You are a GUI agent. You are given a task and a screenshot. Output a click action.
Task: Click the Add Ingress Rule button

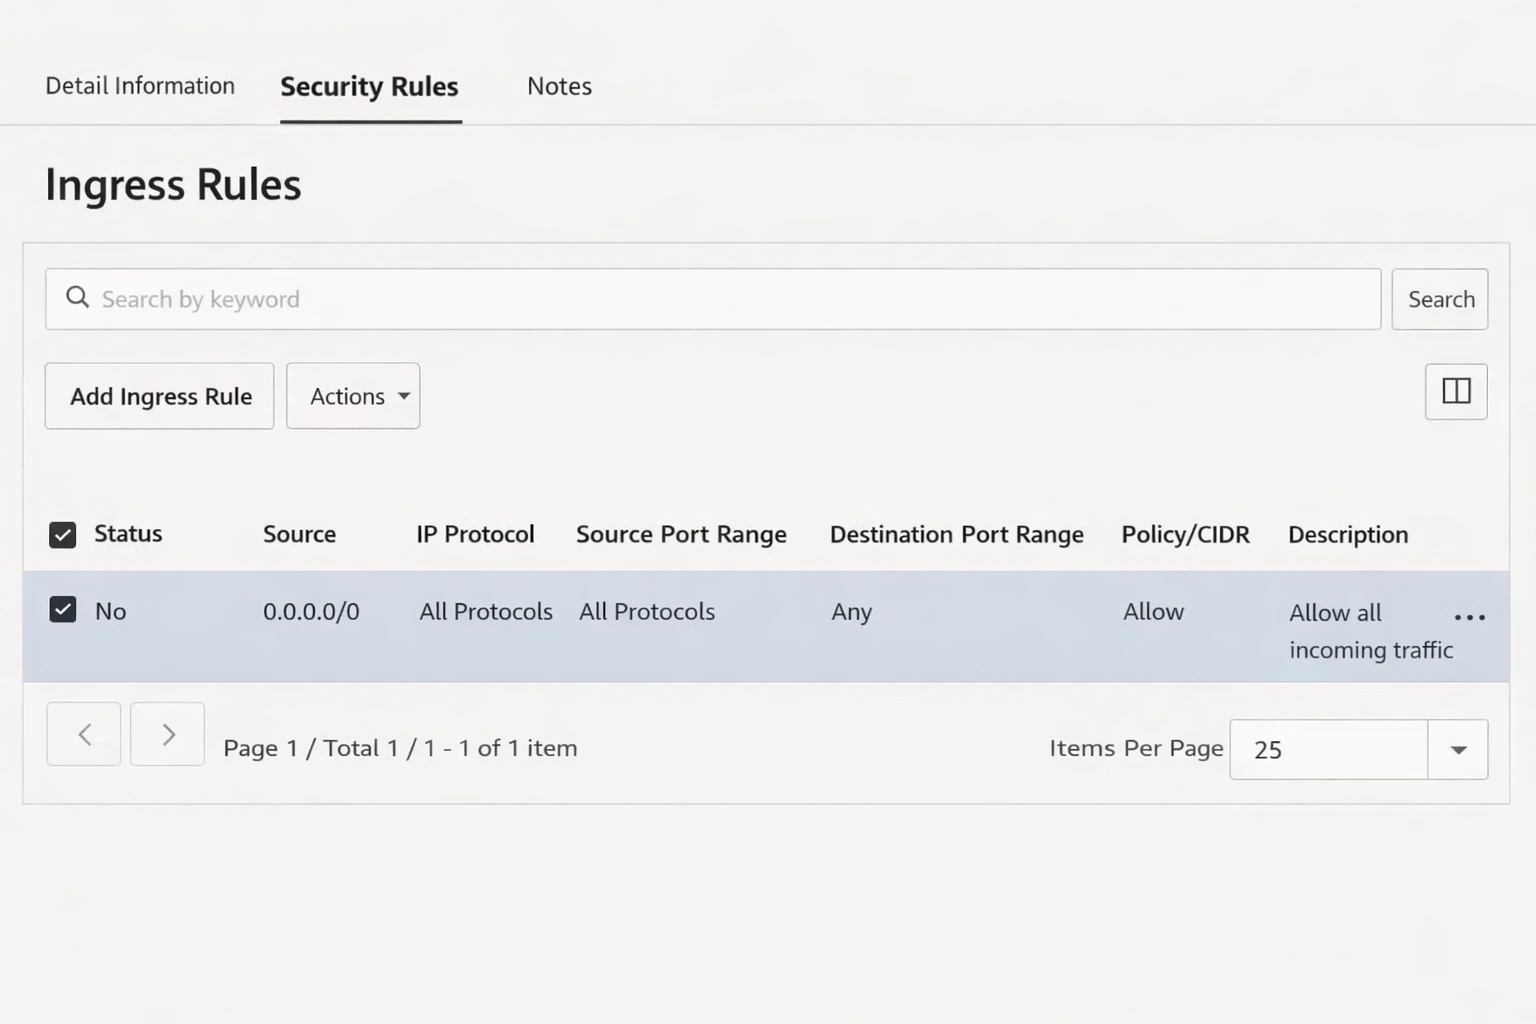(x=159, y=396)
